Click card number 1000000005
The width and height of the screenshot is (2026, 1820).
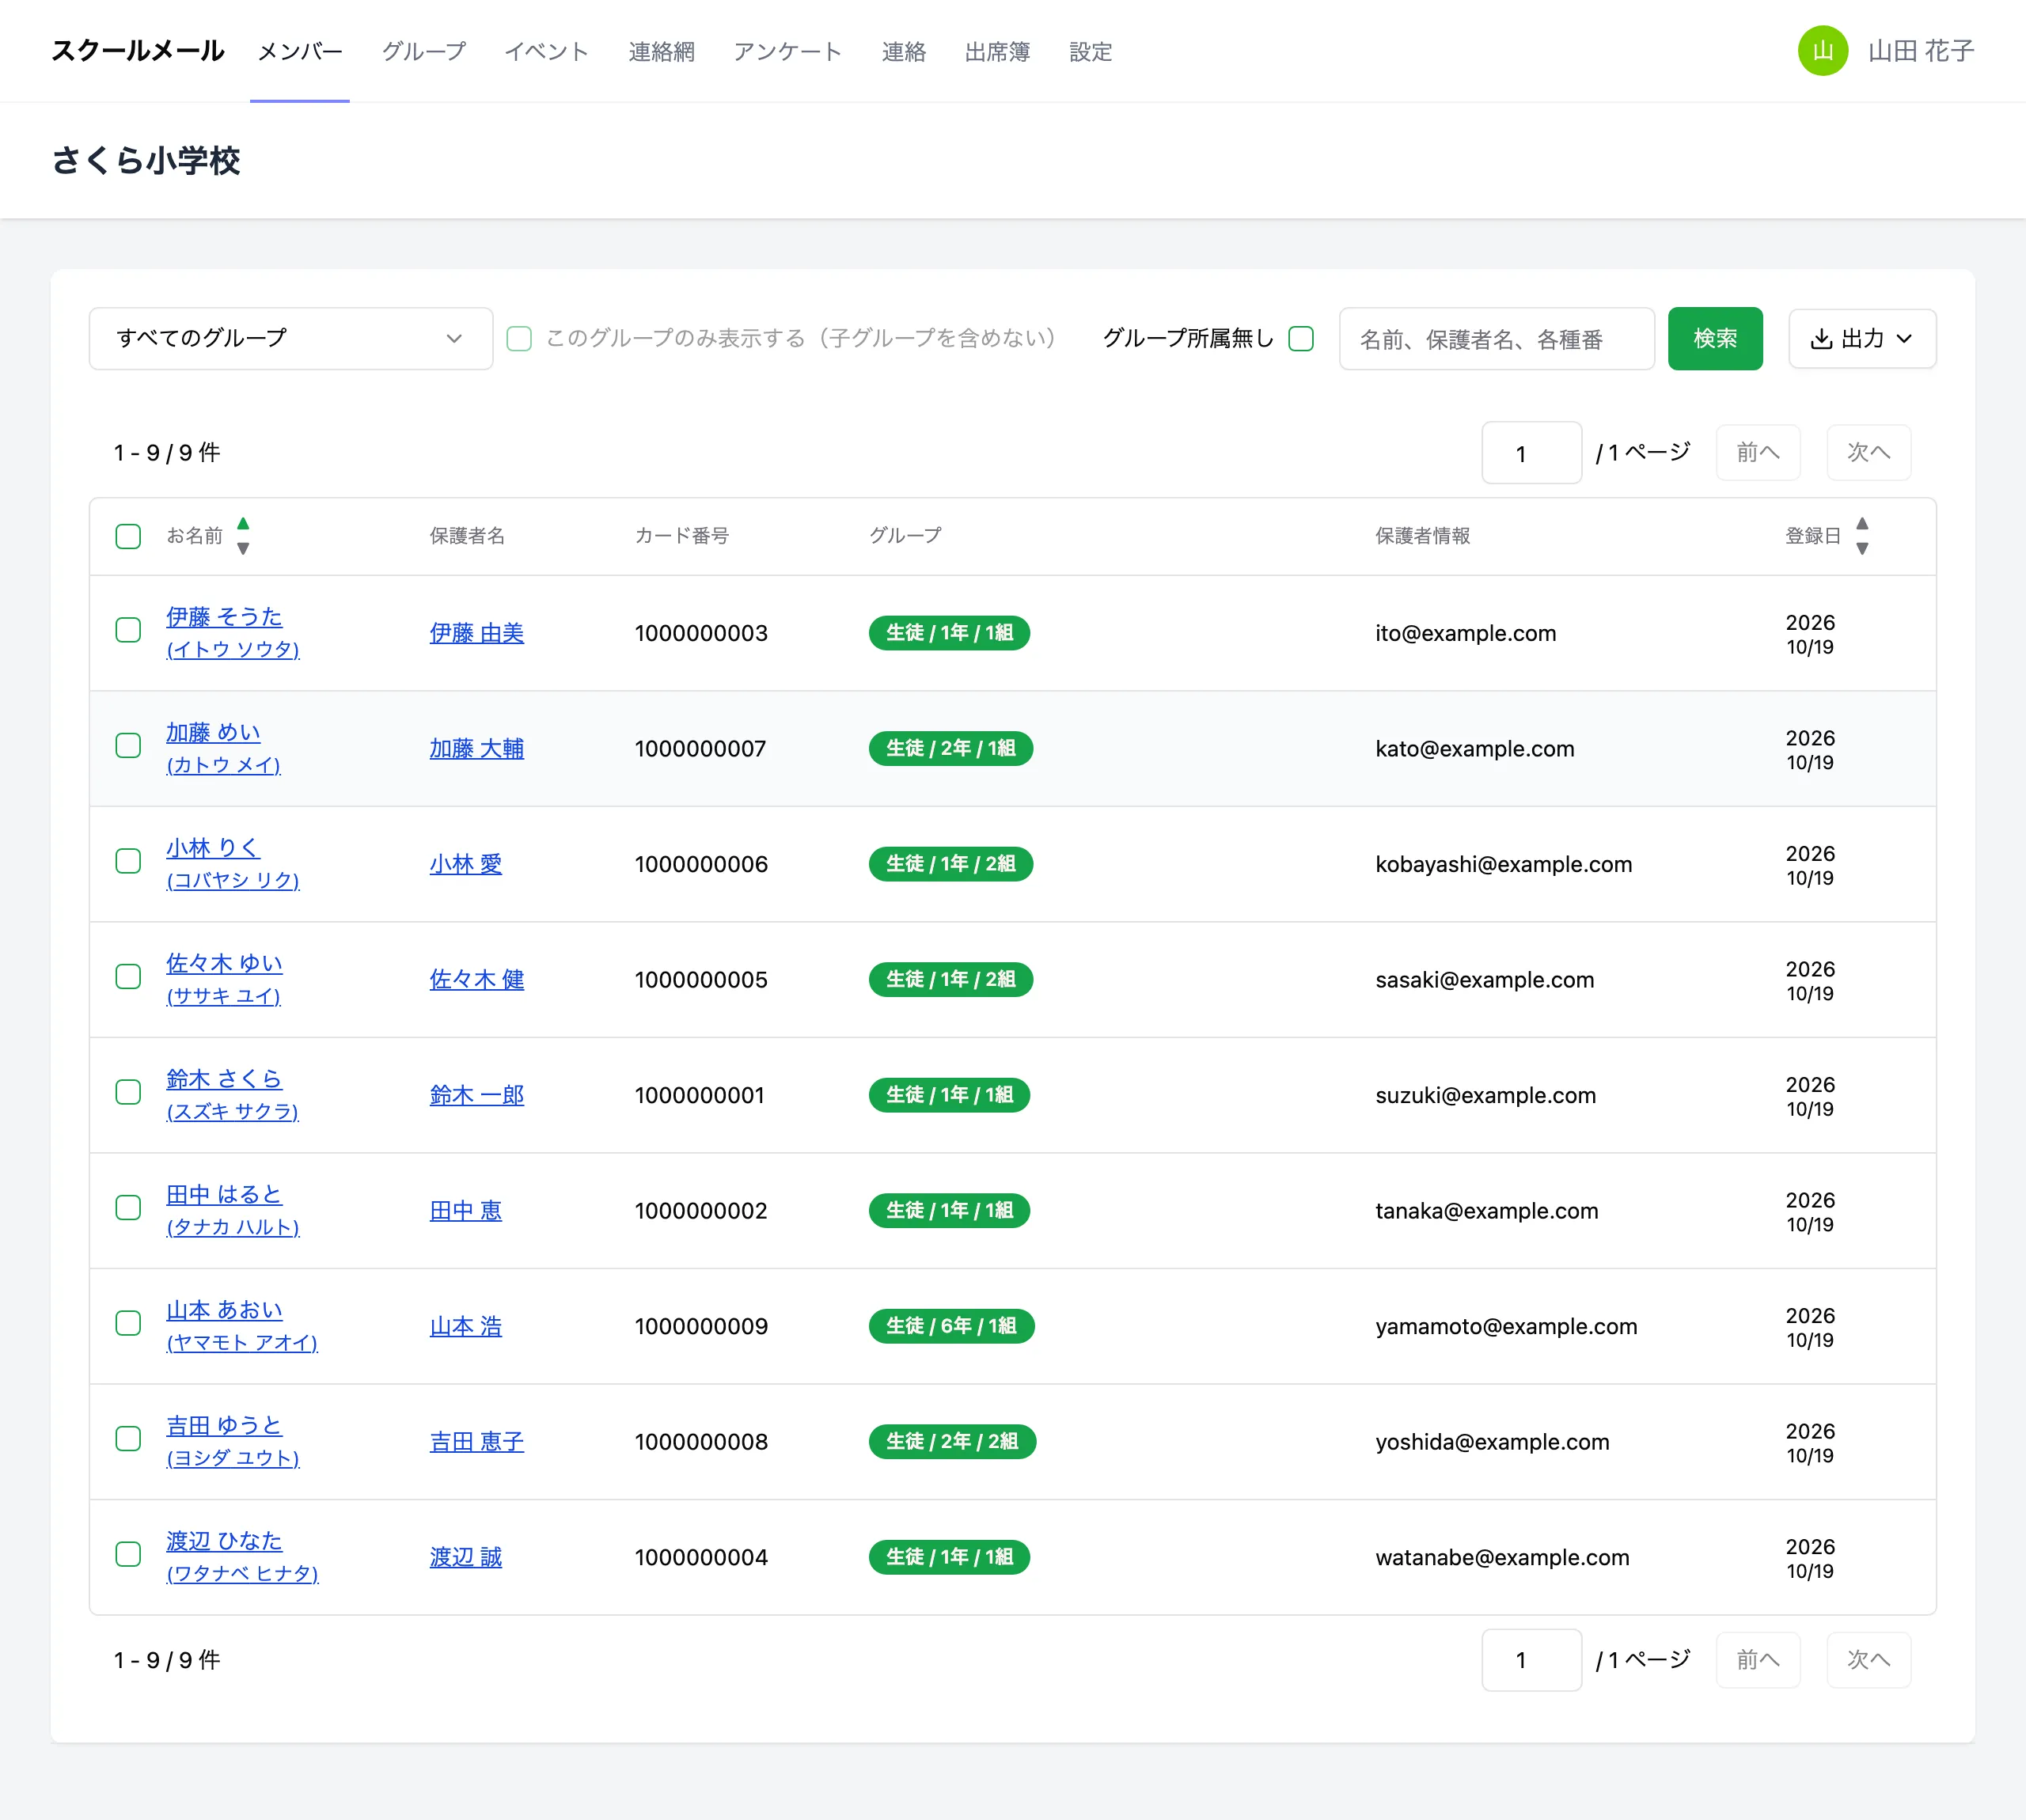701,980
